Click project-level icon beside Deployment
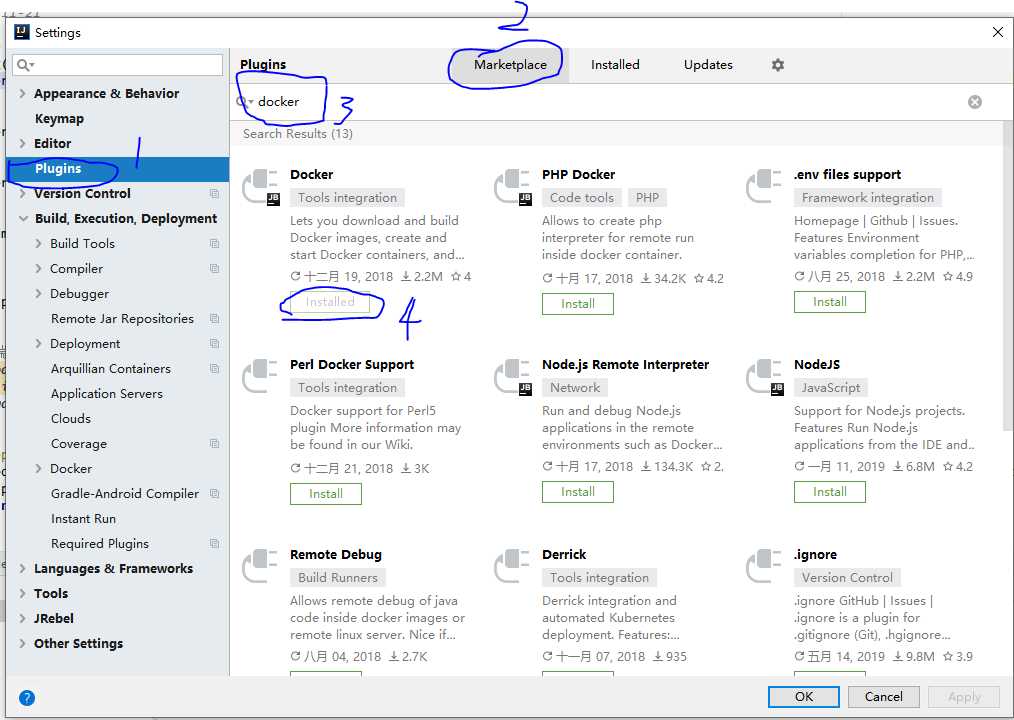1014x720 pixels. tap(214, 344)
